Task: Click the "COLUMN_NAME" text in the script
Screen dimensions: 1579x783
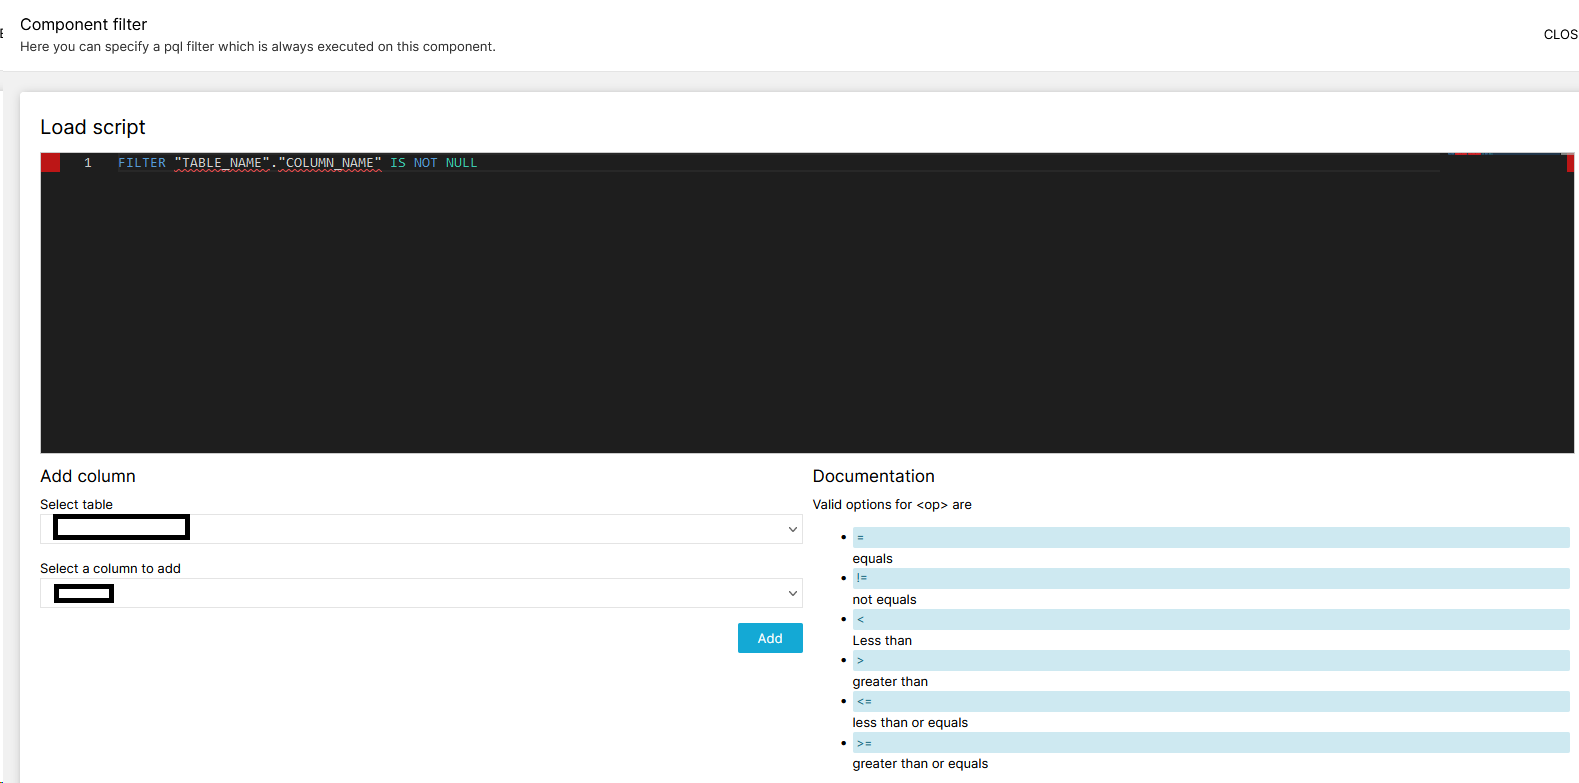Action: click(x=330, y=163)
